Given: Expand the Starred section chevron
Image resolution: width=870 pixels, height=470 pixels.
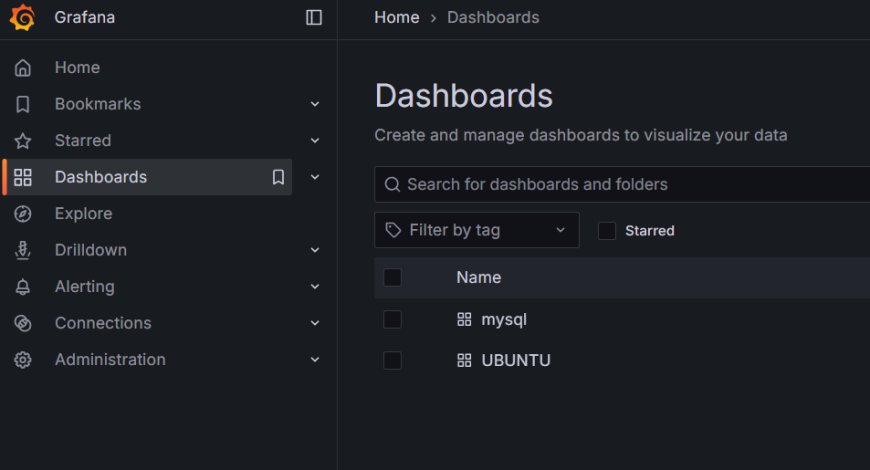Looking at the screenshot, I should [x=315, y=141].
